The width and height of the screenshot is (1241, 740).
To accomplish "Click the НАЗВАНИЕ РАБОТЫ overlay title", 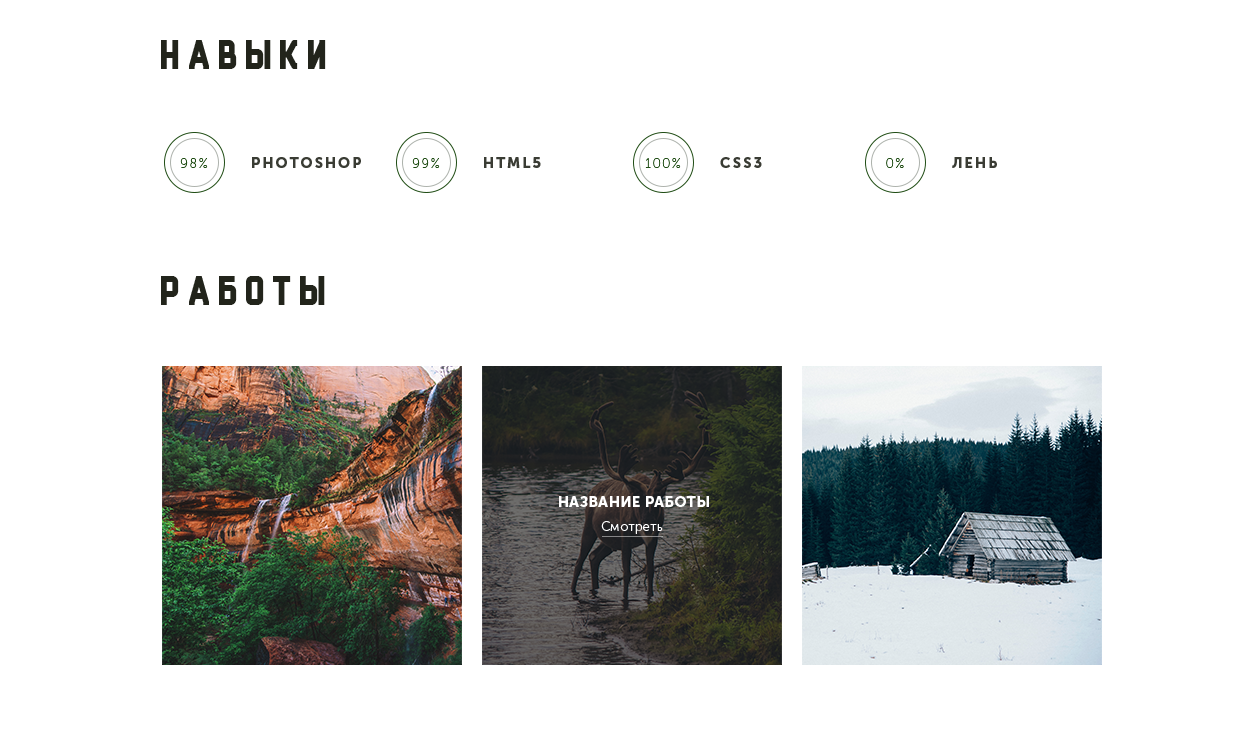I will pyautogui.click(x=634, y=502).
